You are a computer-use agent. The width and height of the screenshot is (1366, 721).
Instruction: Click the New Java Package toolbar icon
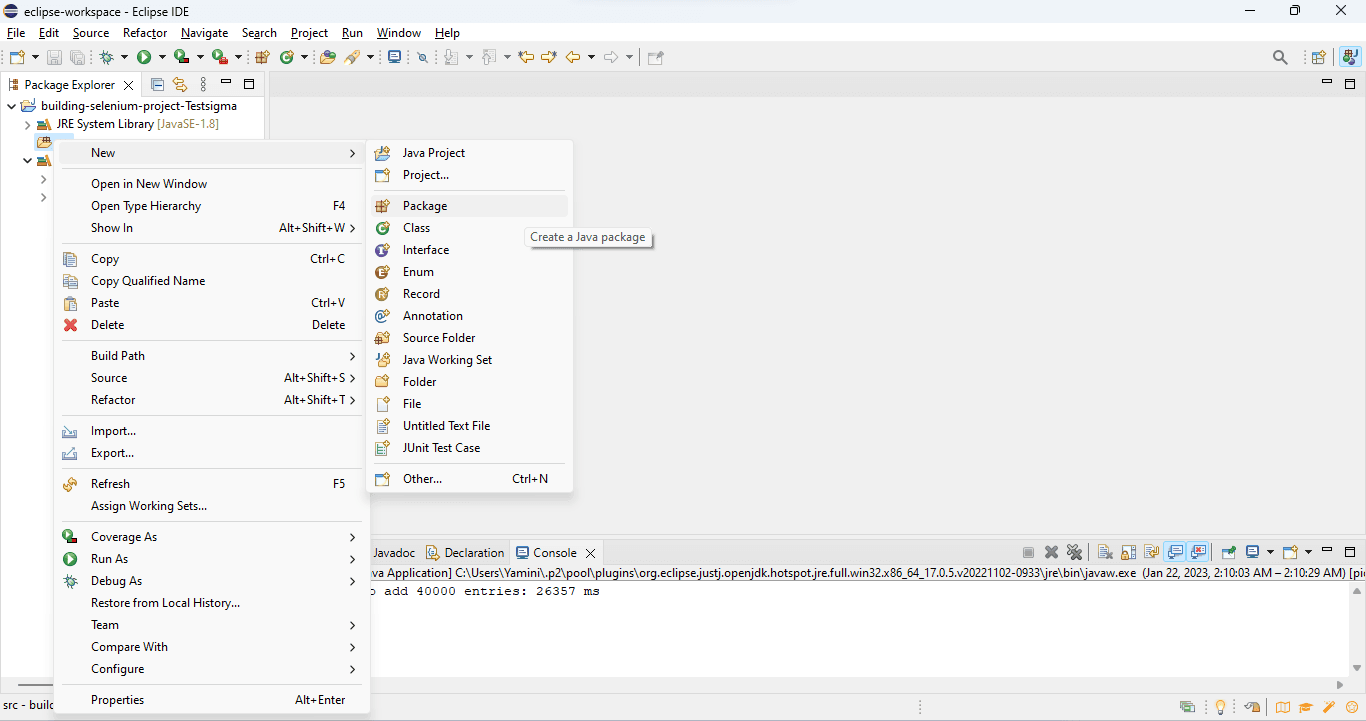tap(263, 57)
